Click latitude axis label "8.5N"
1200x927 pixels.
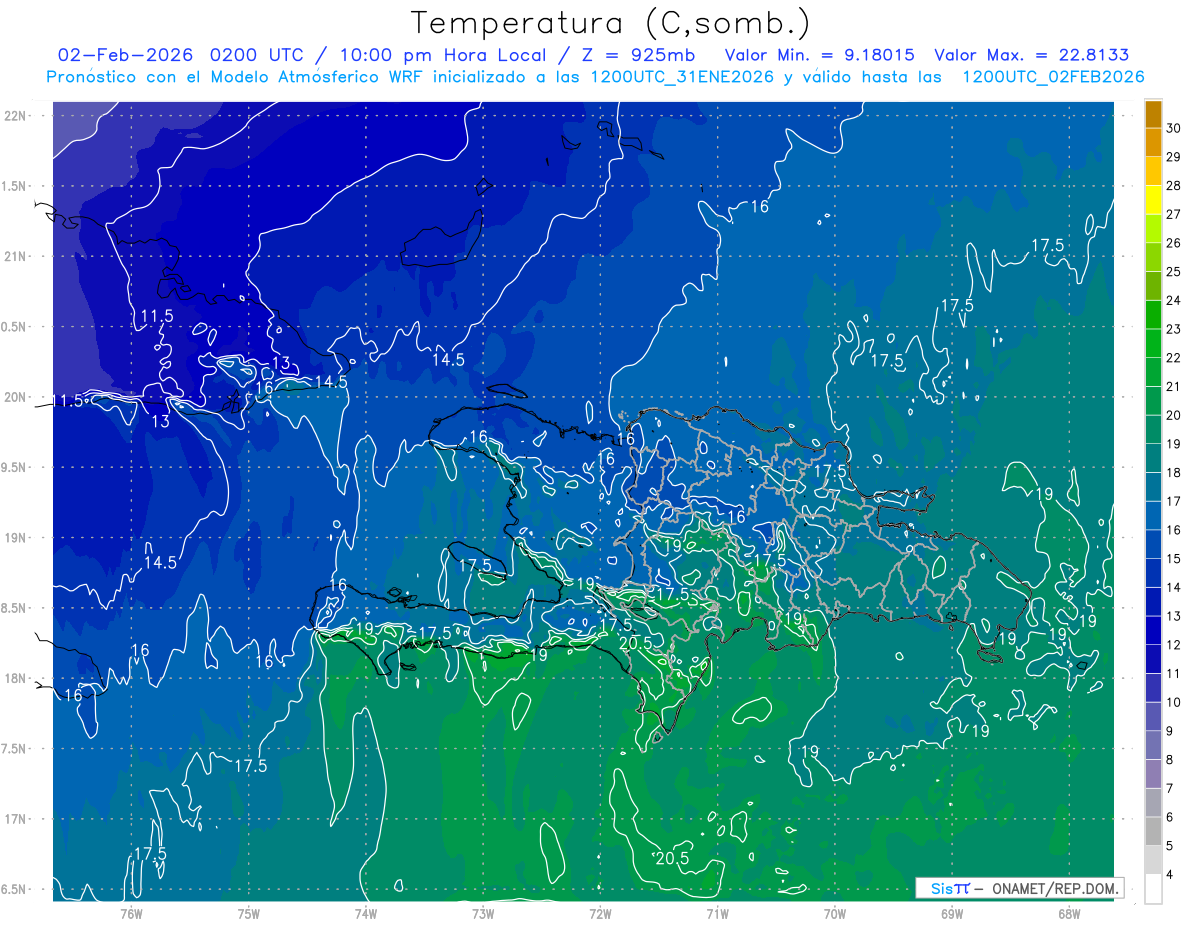13,608
